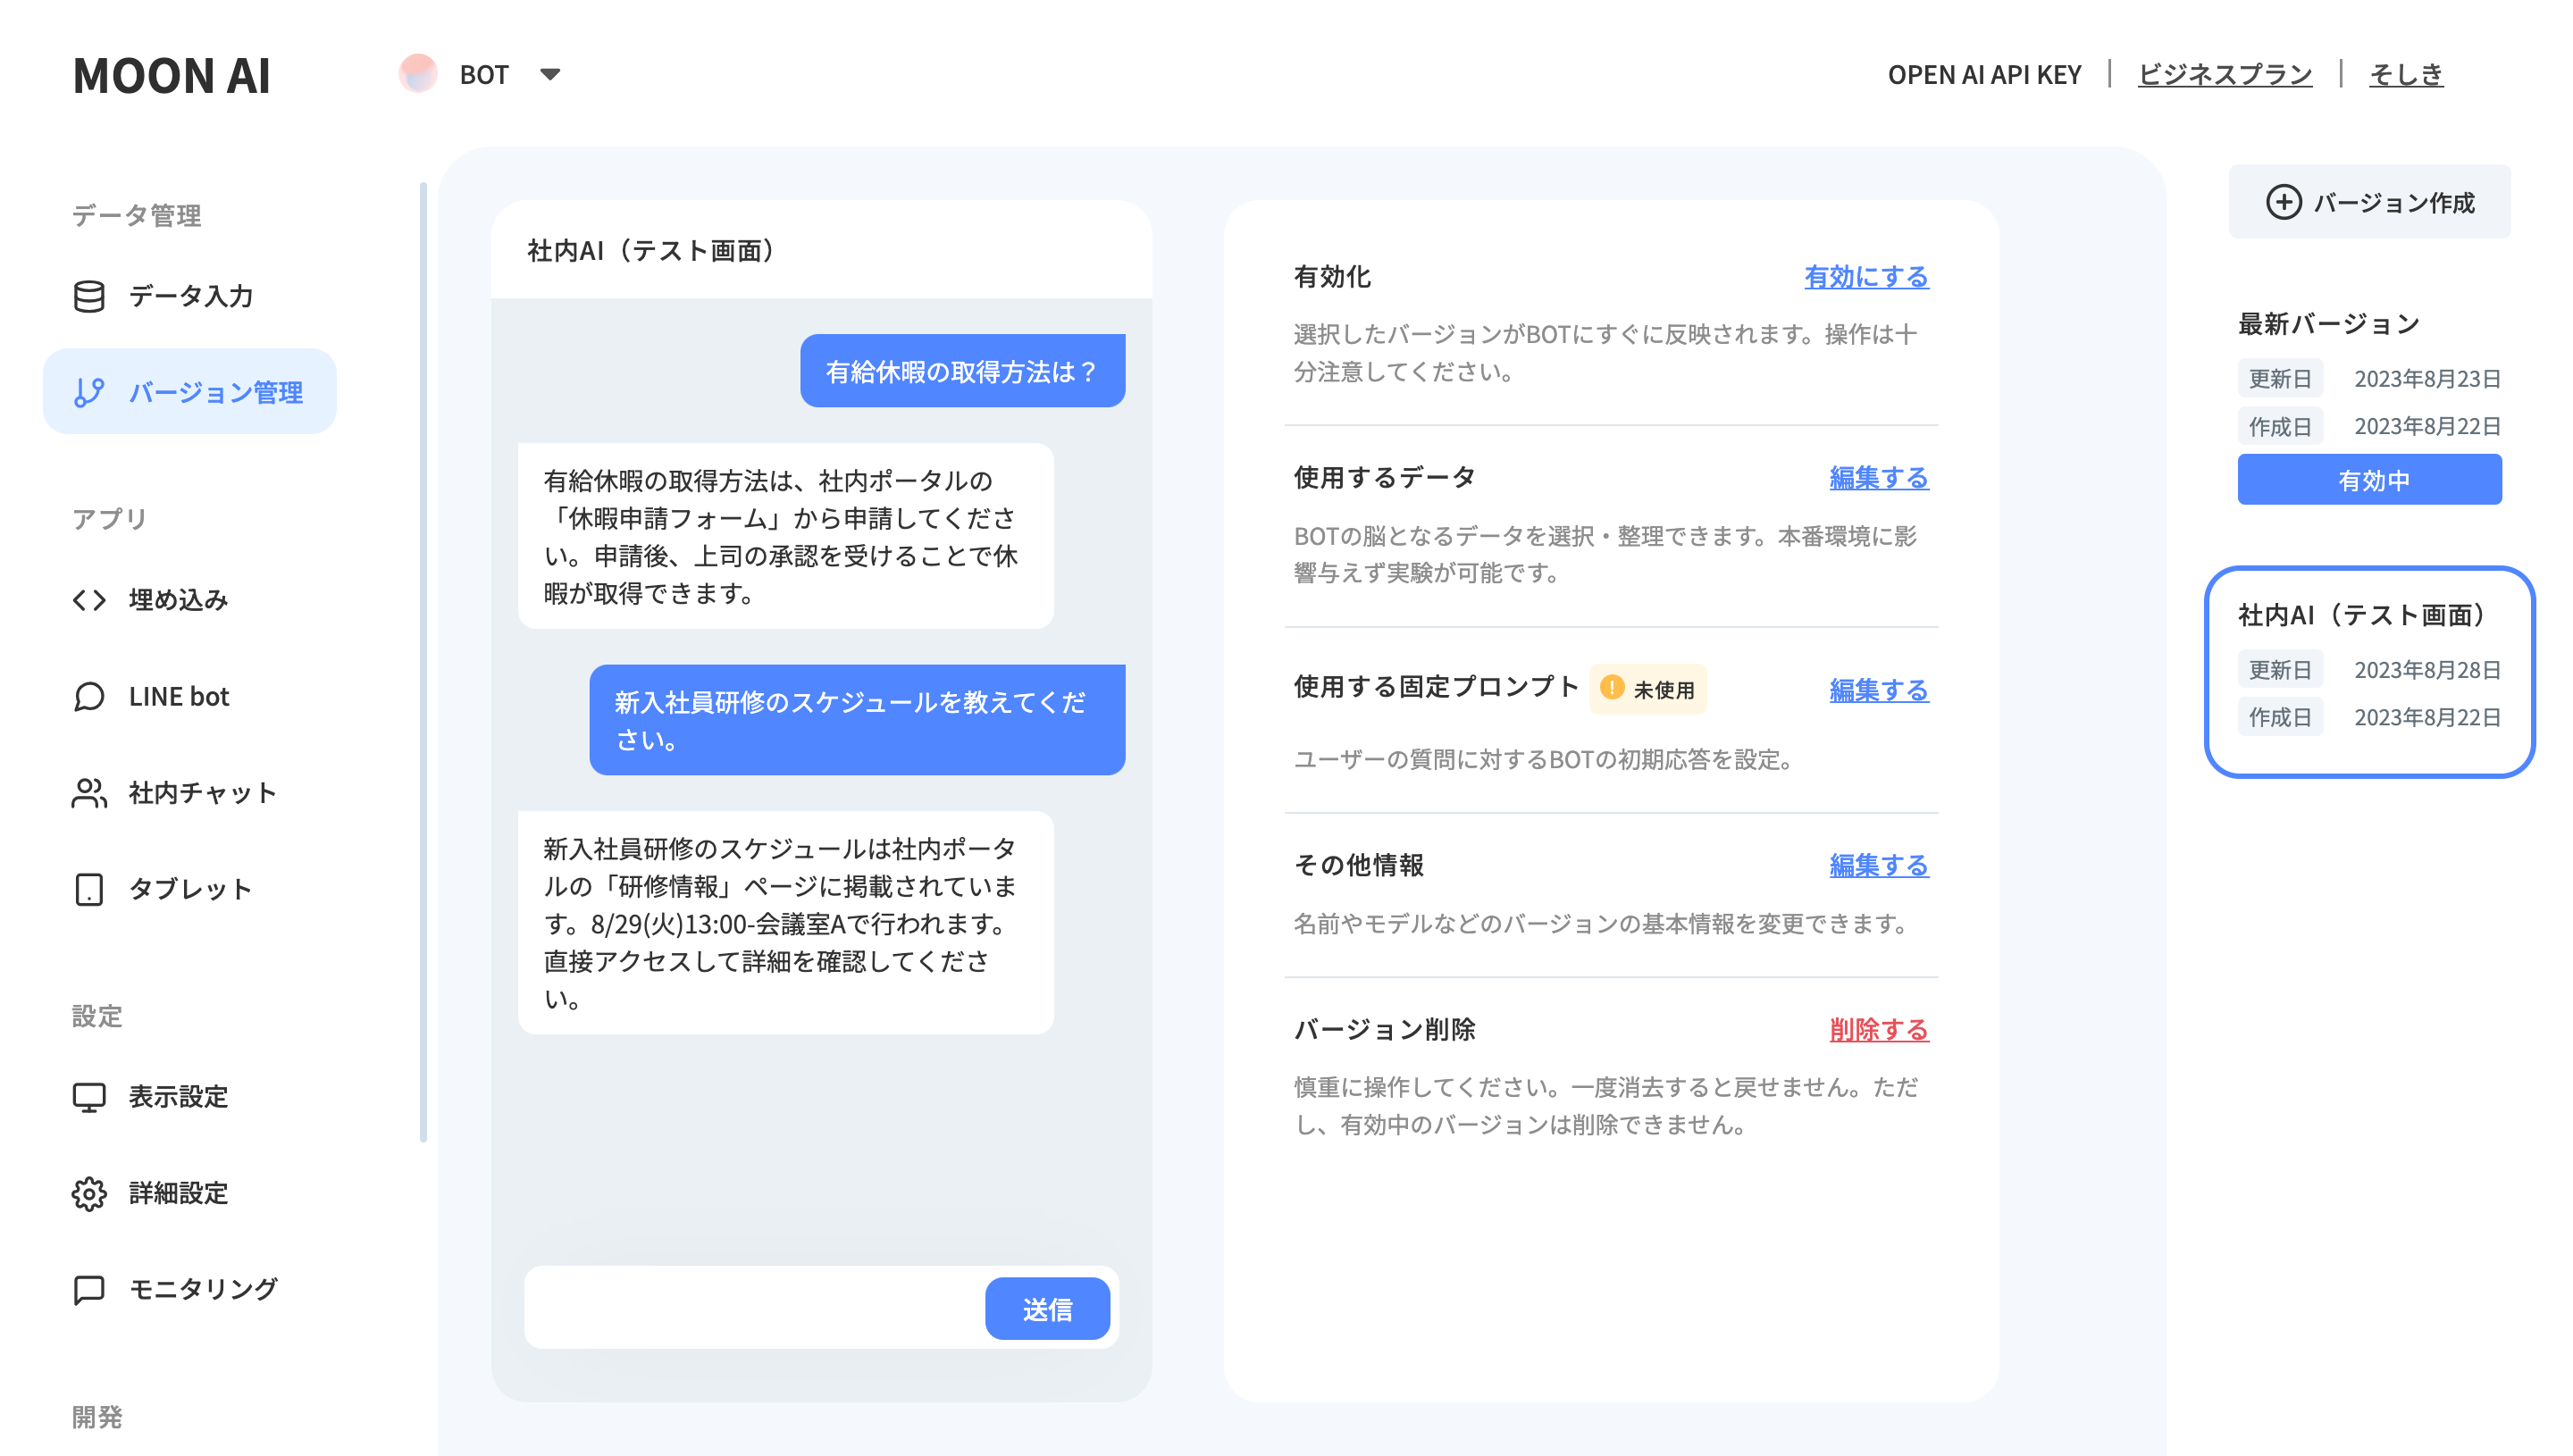Open the ビジネスプラン link
The height and width of the screenshot is (1456, 2573).
(x=2224, y=74)
